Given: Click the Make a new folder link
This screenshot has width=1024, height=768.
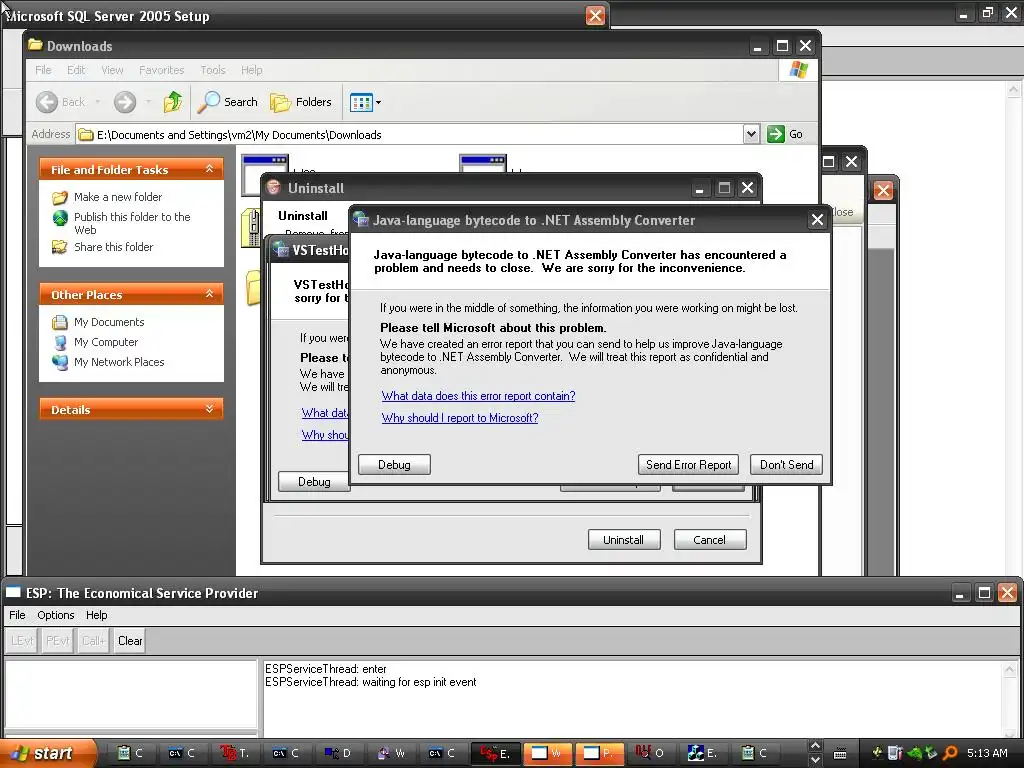Looking at the screenshot, I should tap(118, 197).
